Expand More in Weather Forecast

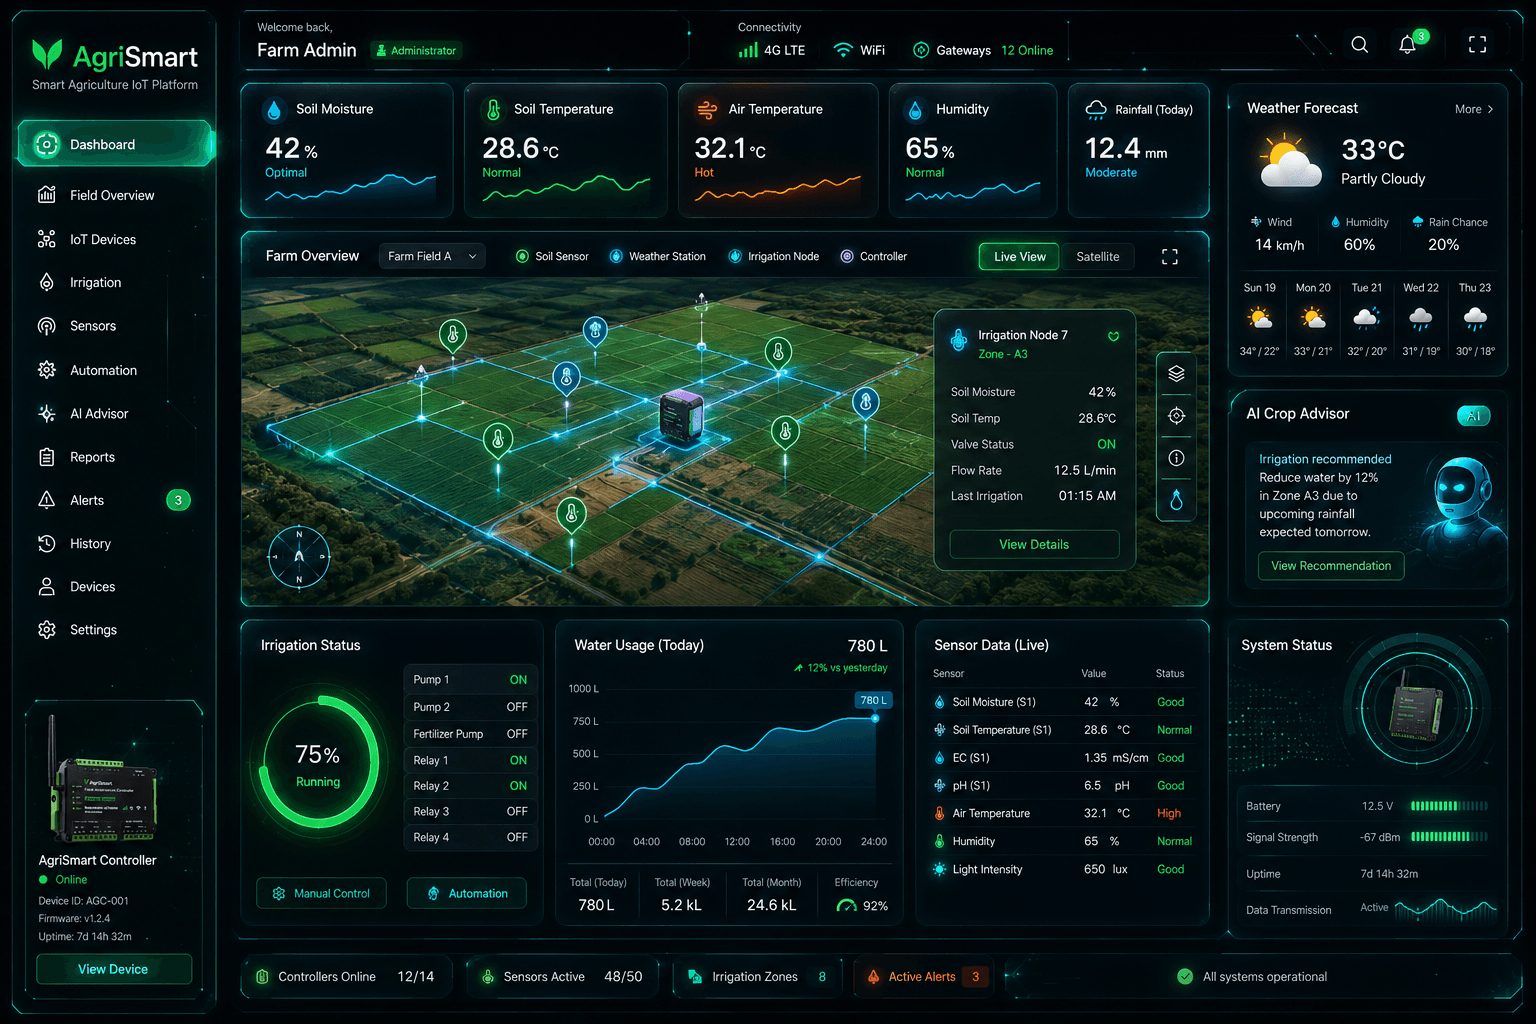point(1474,109)
